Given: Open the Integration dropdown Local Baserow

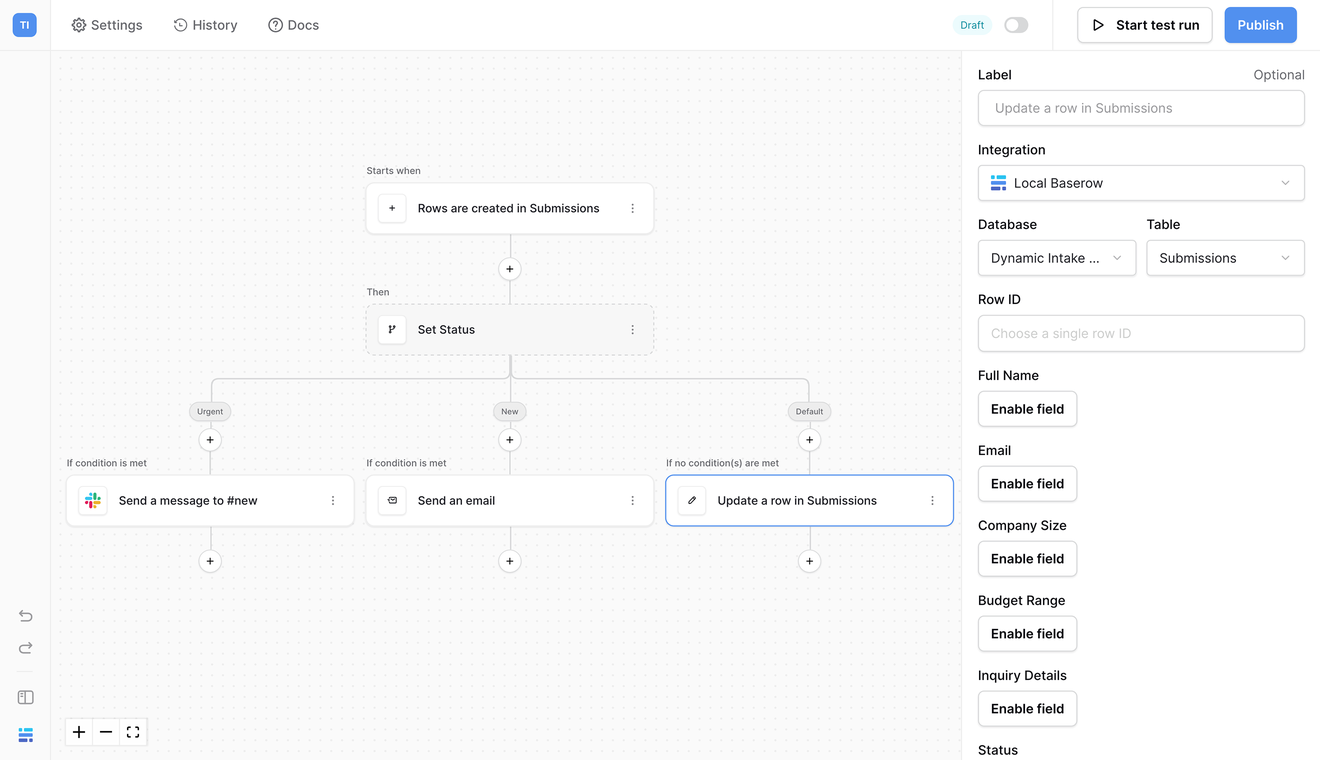Looking at the screenshot, I should tap(1141, 183).
